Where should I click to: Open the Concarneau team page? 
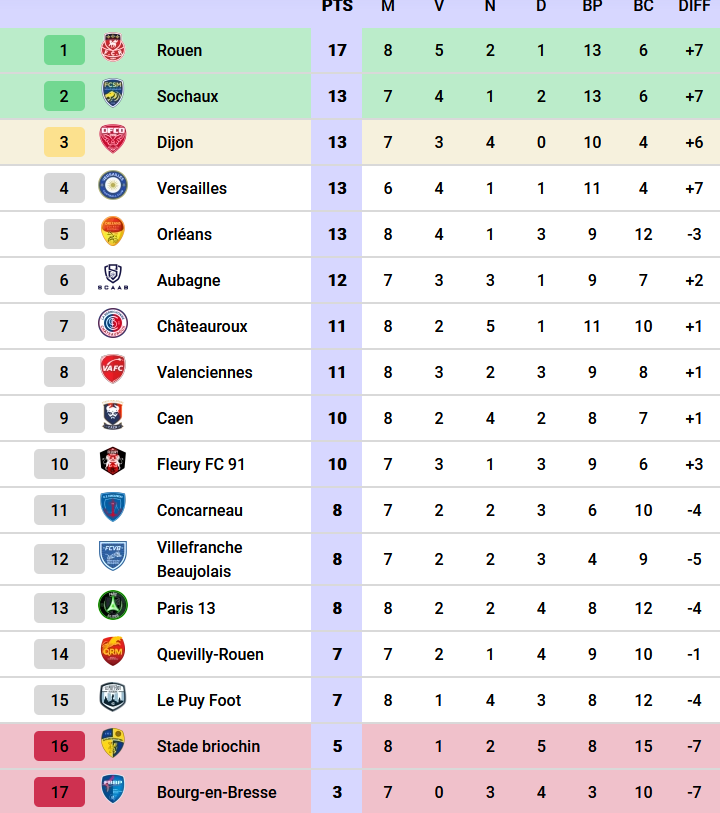pyautogui.click(x=199, y=510)
